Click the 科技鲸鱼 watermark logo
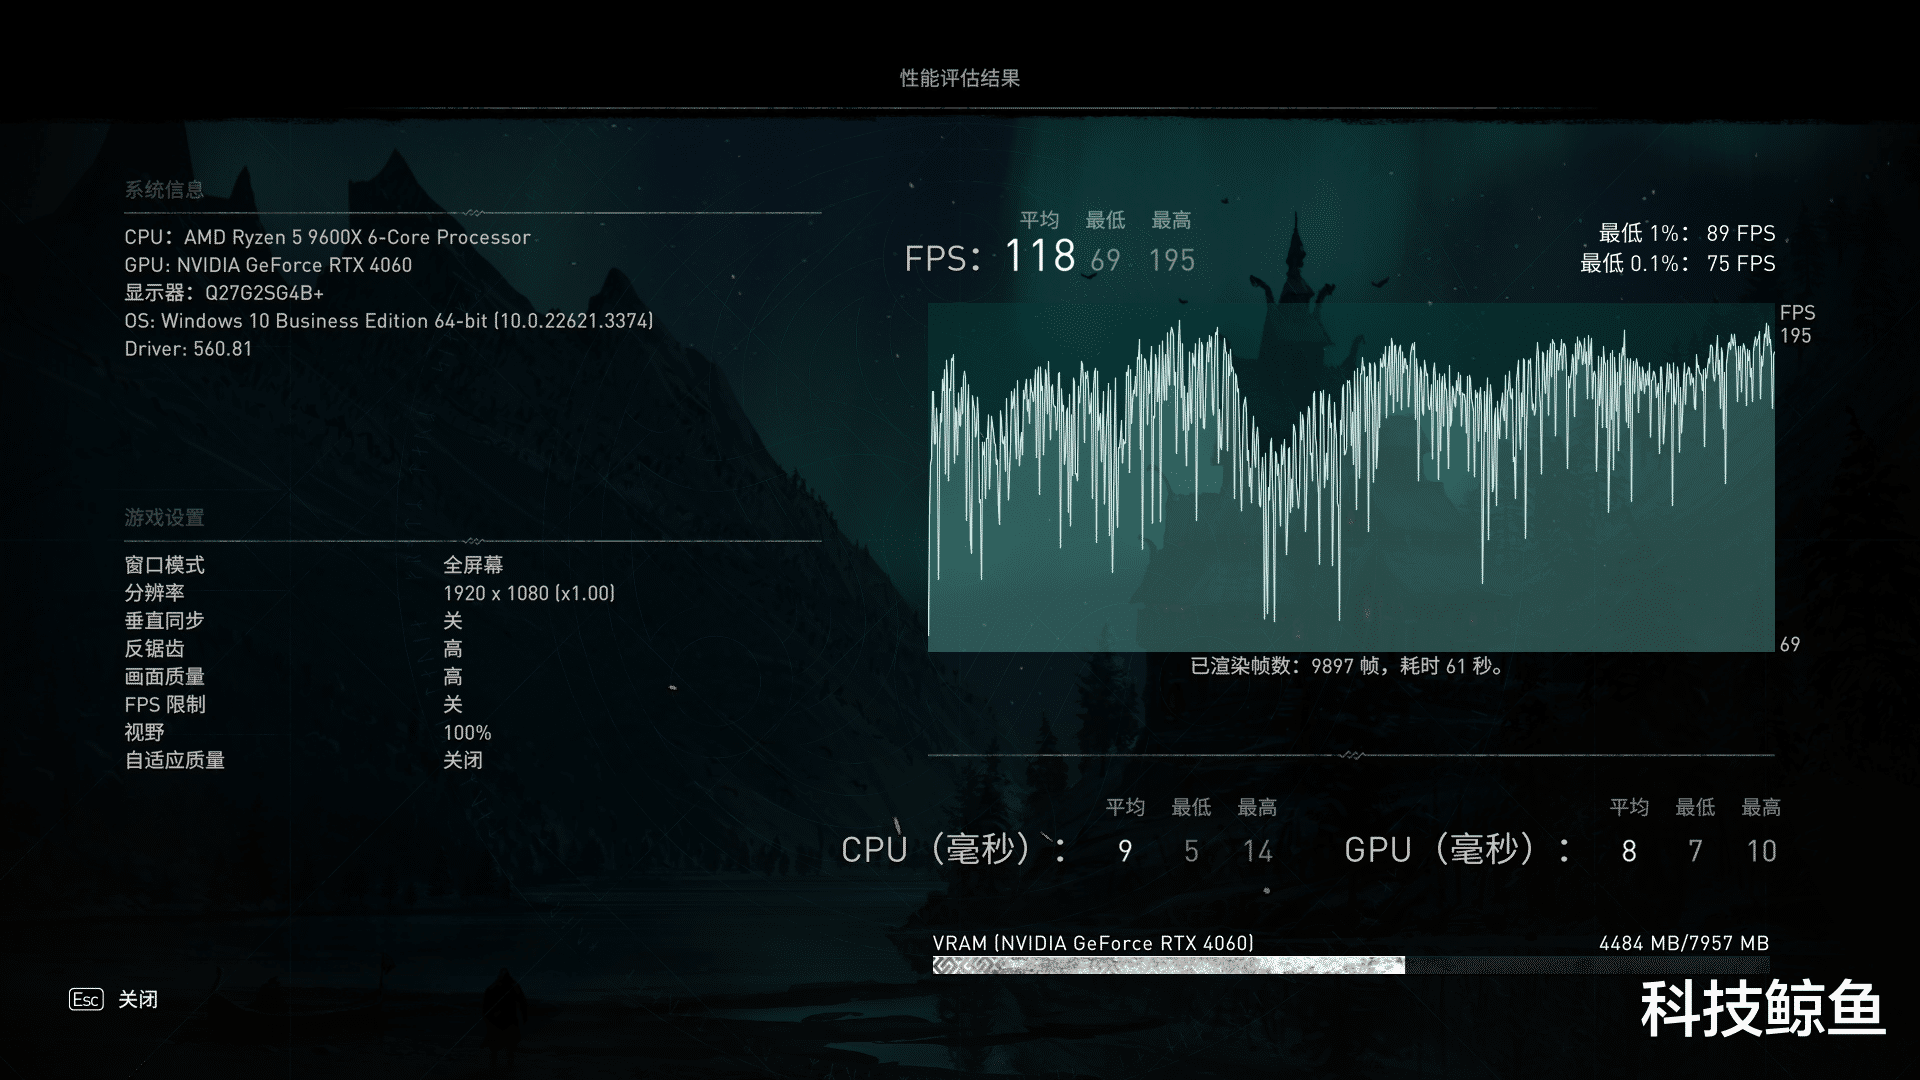The height and width of the screenshot is (1080, 1920). (1762, 1010)
